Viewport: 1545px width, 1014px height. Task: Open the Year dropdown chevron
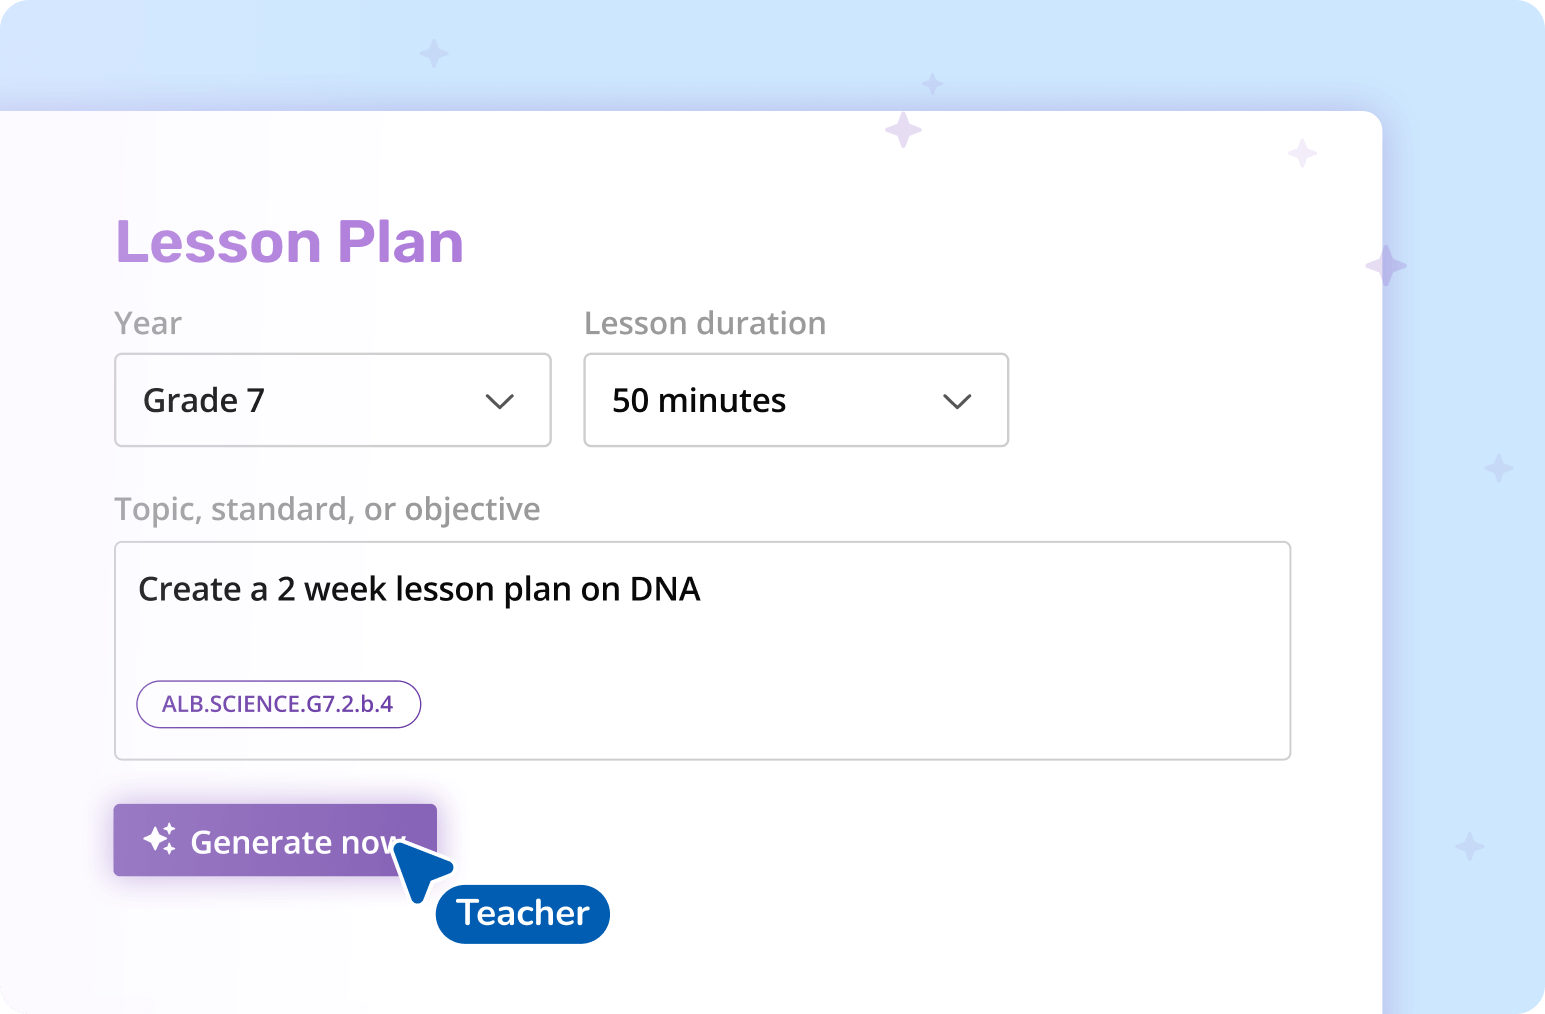[499, 401]
